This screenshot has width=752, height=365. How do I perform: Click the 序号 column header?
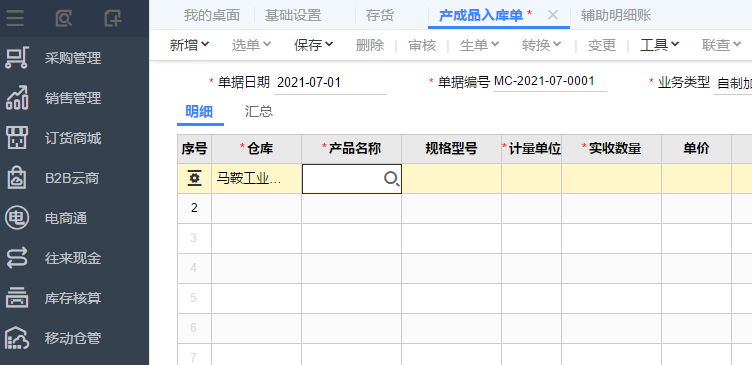[194, 149]
